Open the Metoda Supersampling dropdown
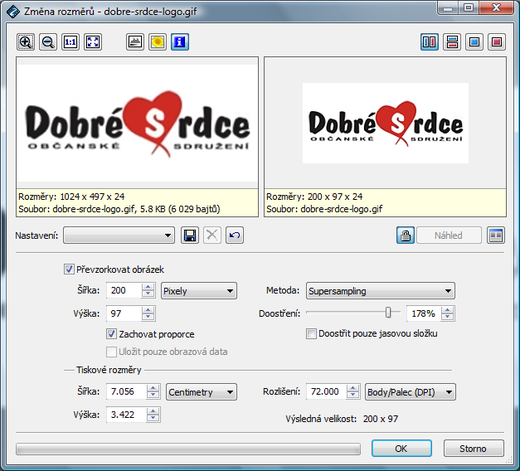Screen dimensions: 520x471 tap(380, 291)
